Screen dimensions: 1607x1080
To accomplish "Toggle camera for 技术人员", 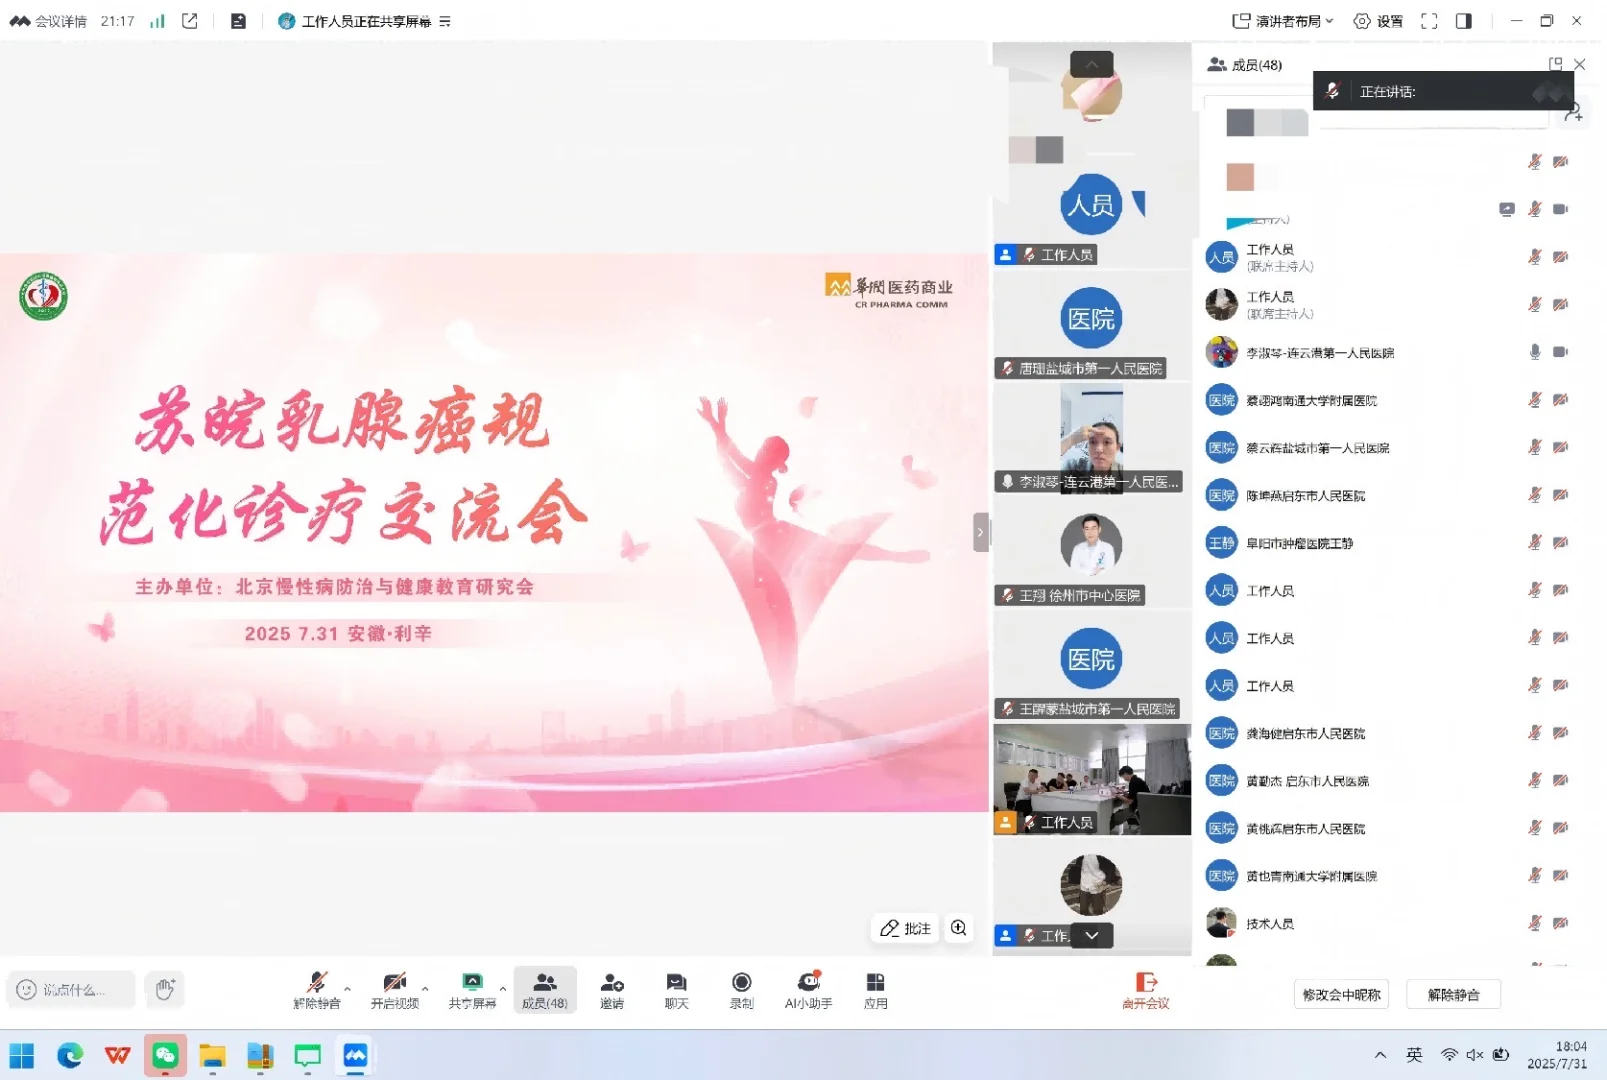I will click(1561, 923).
